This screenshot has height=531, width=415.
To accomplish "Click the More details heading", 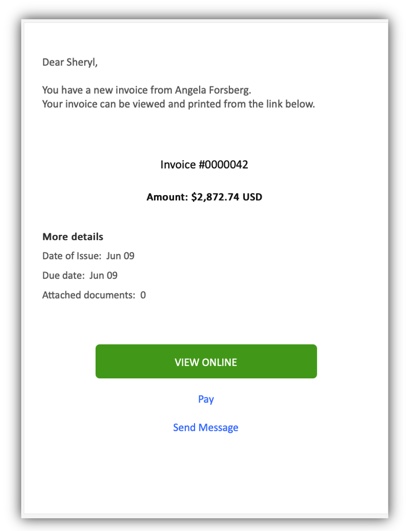I will 73,236.
